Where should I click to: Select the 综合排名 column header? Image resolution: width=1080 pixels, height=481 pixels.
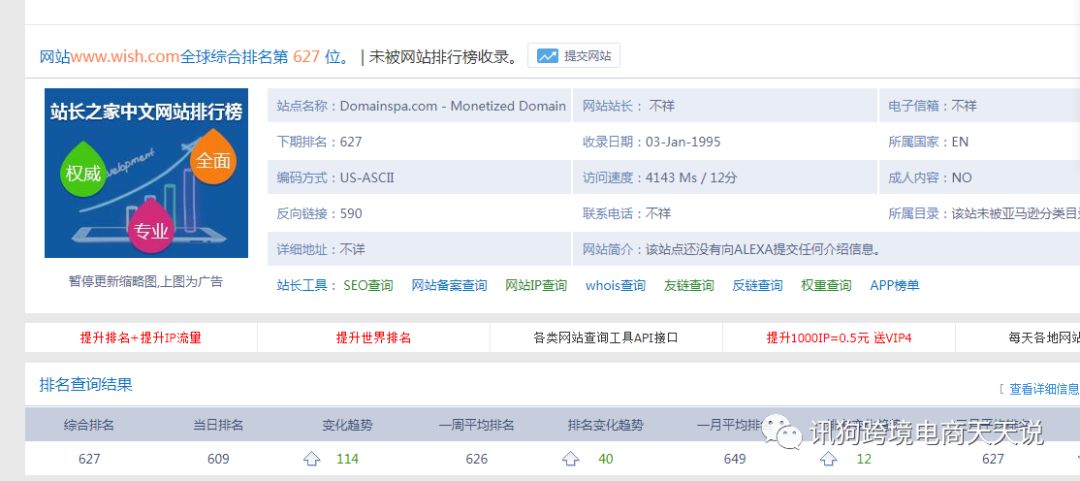pyautogui.click(x=89, y=425)
